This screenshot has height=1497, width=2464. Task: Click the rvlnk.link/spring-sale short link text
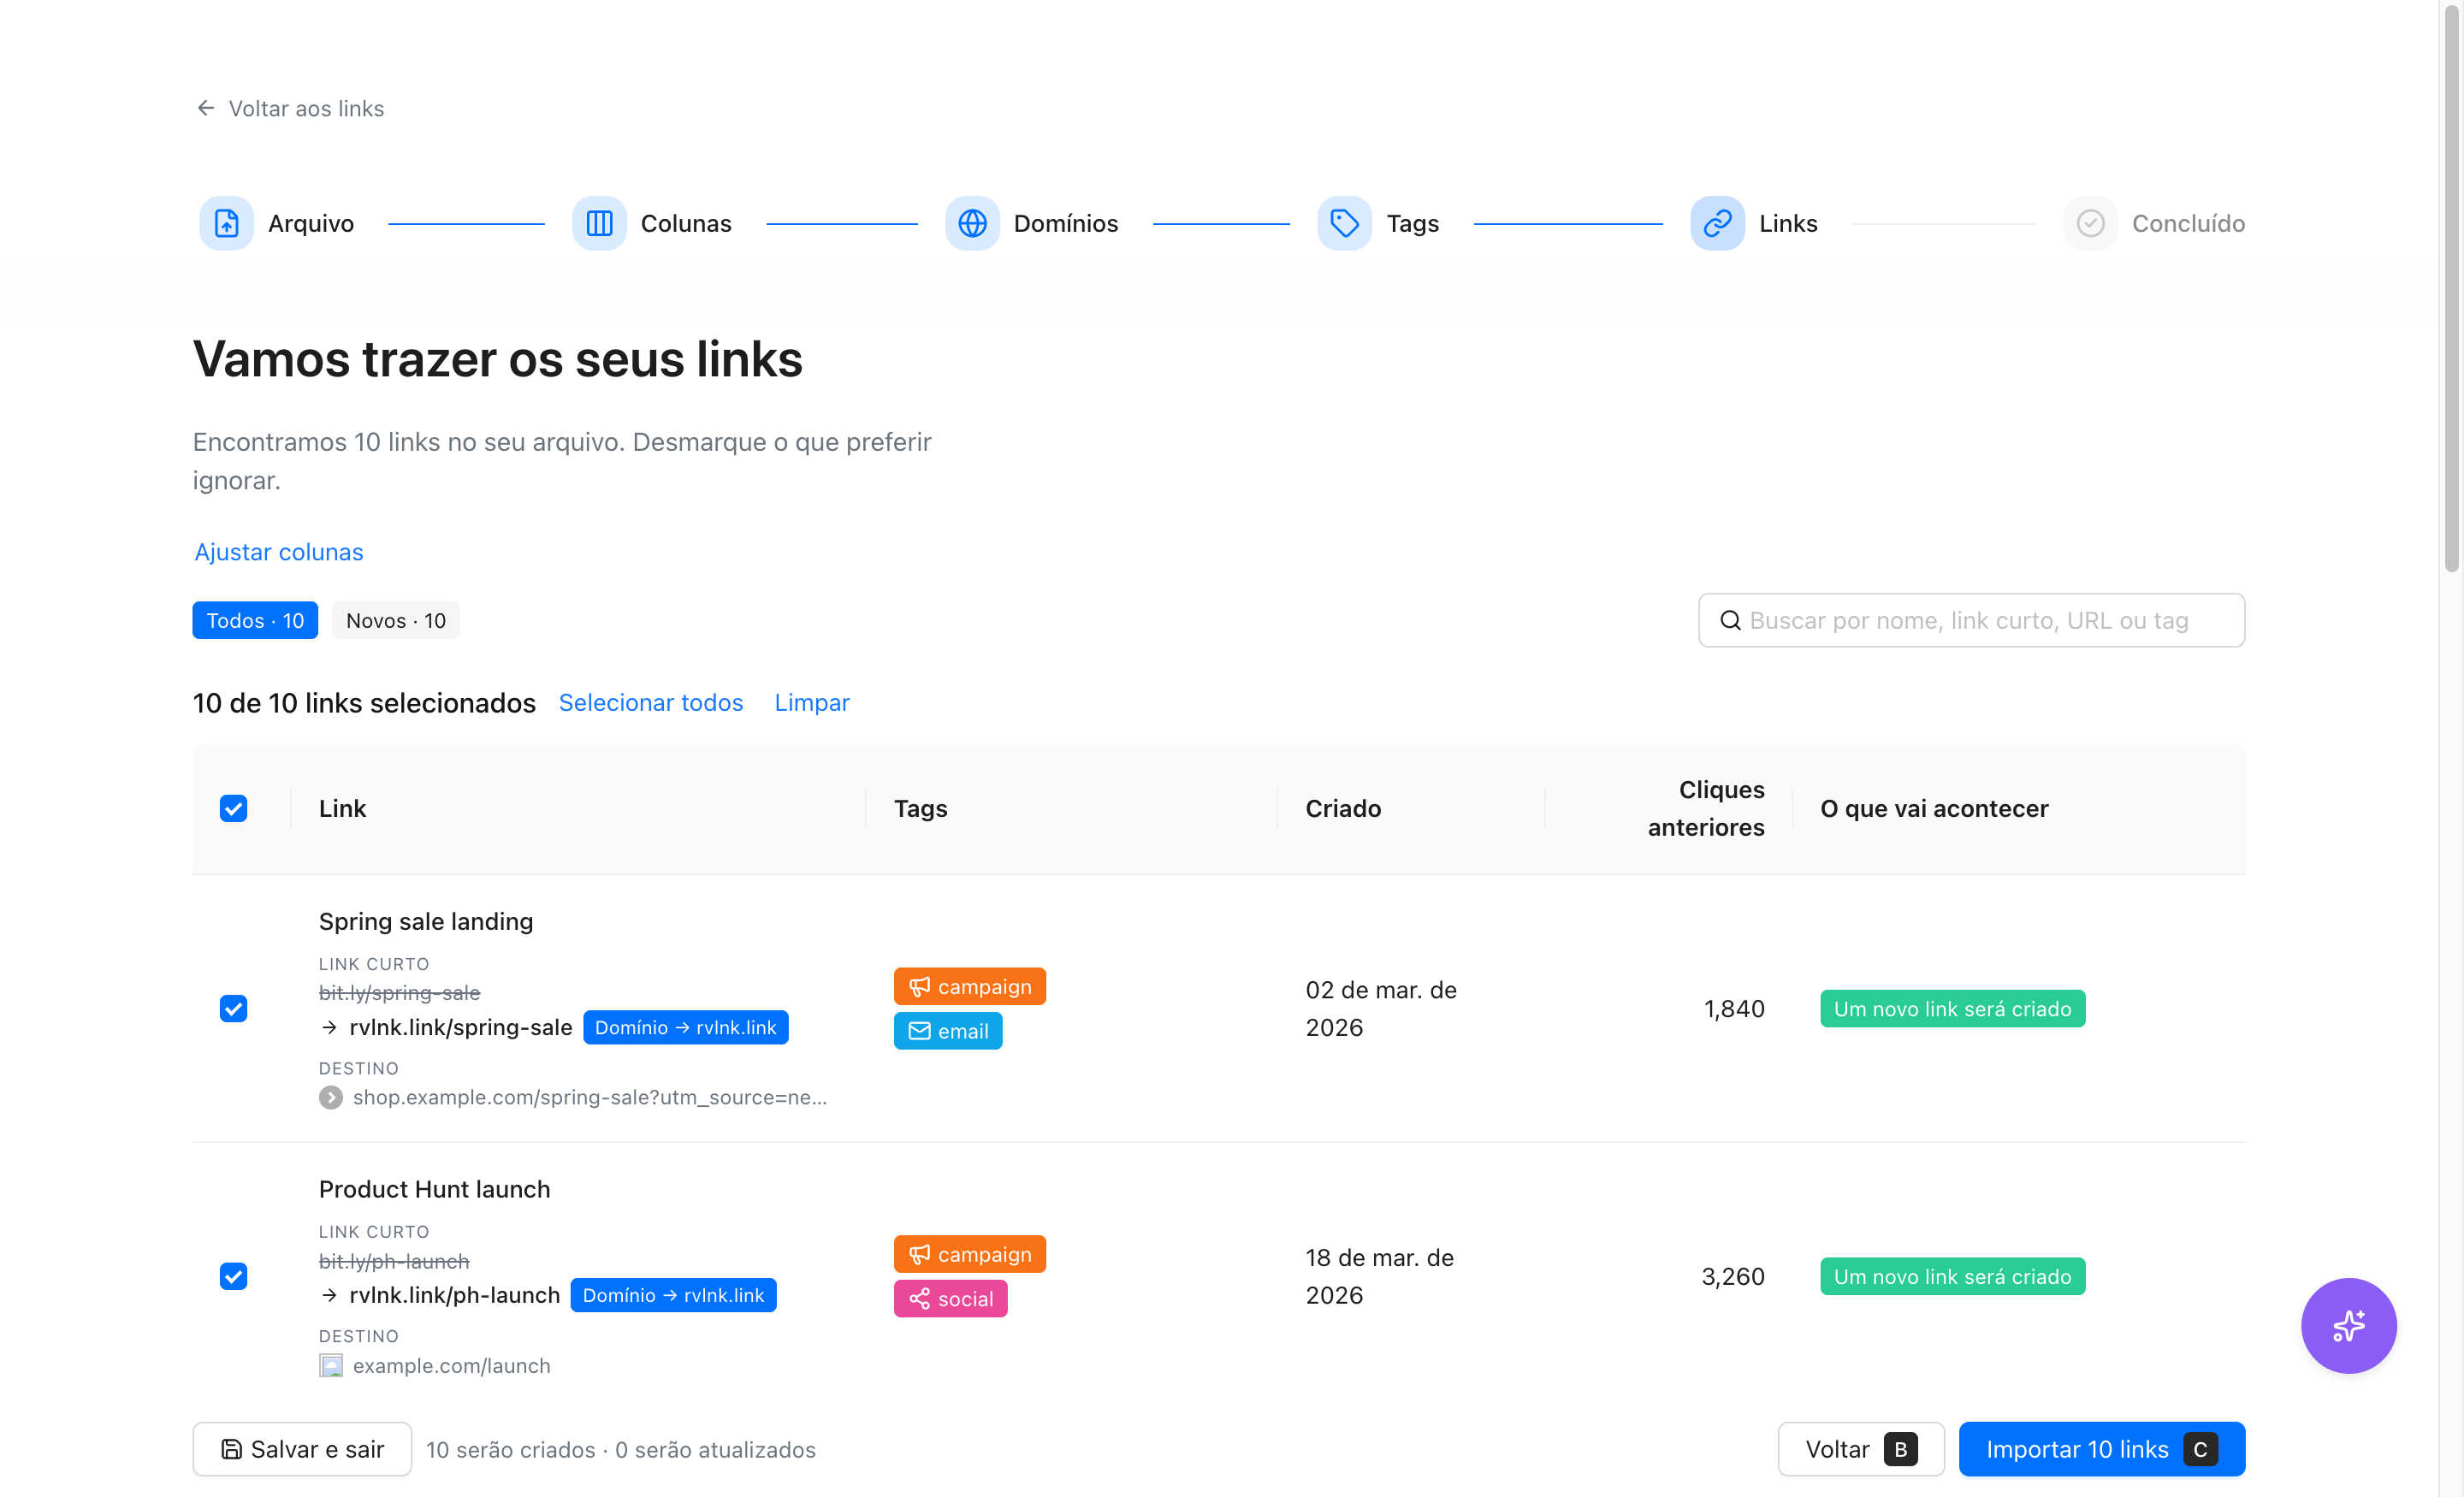click(x=460, y=1027)
